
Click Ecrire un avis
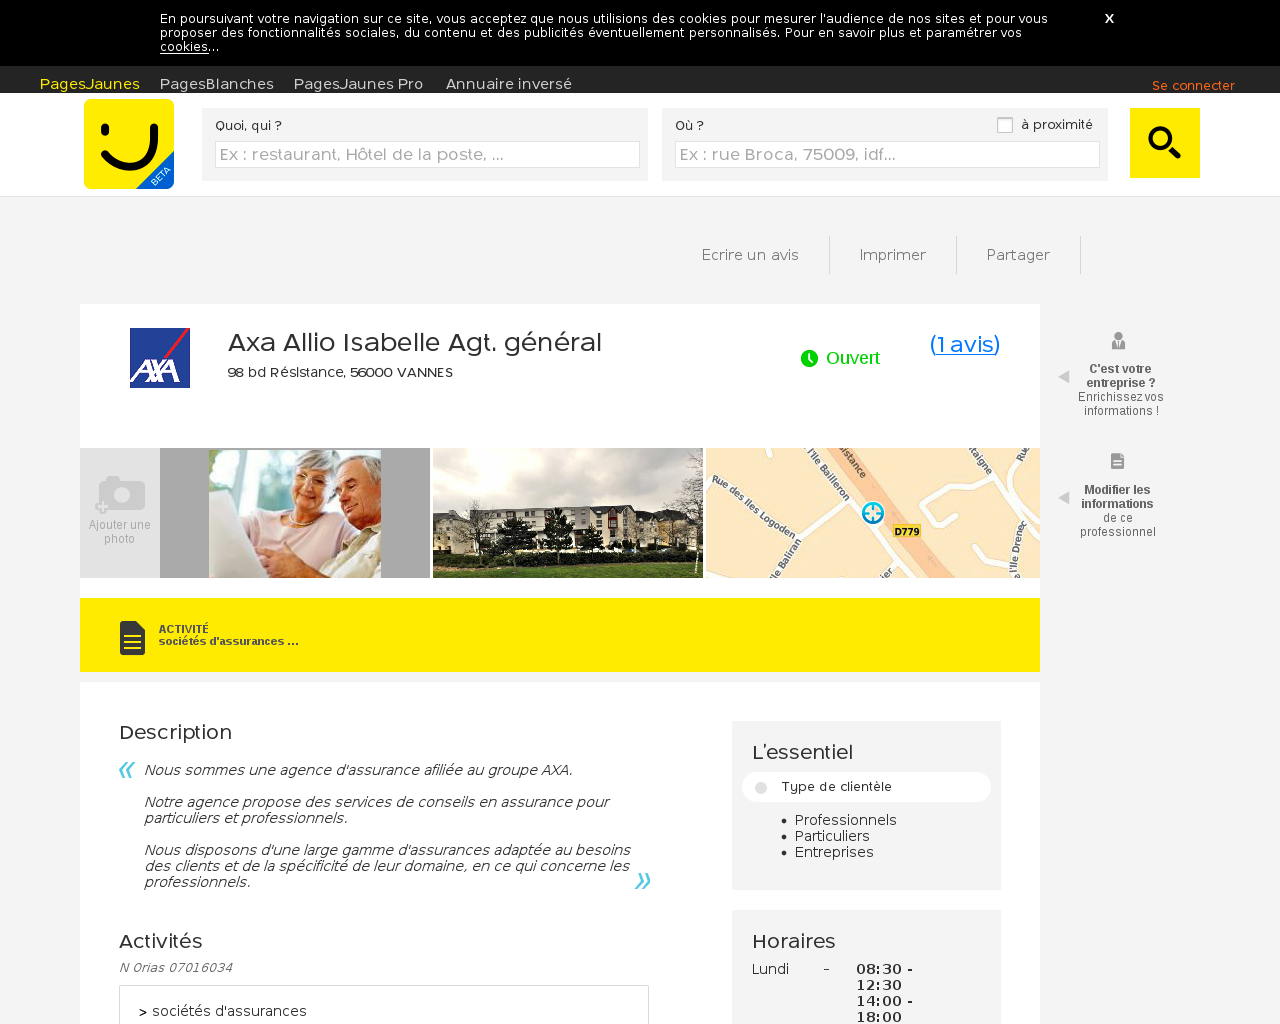tap(750, 255)
